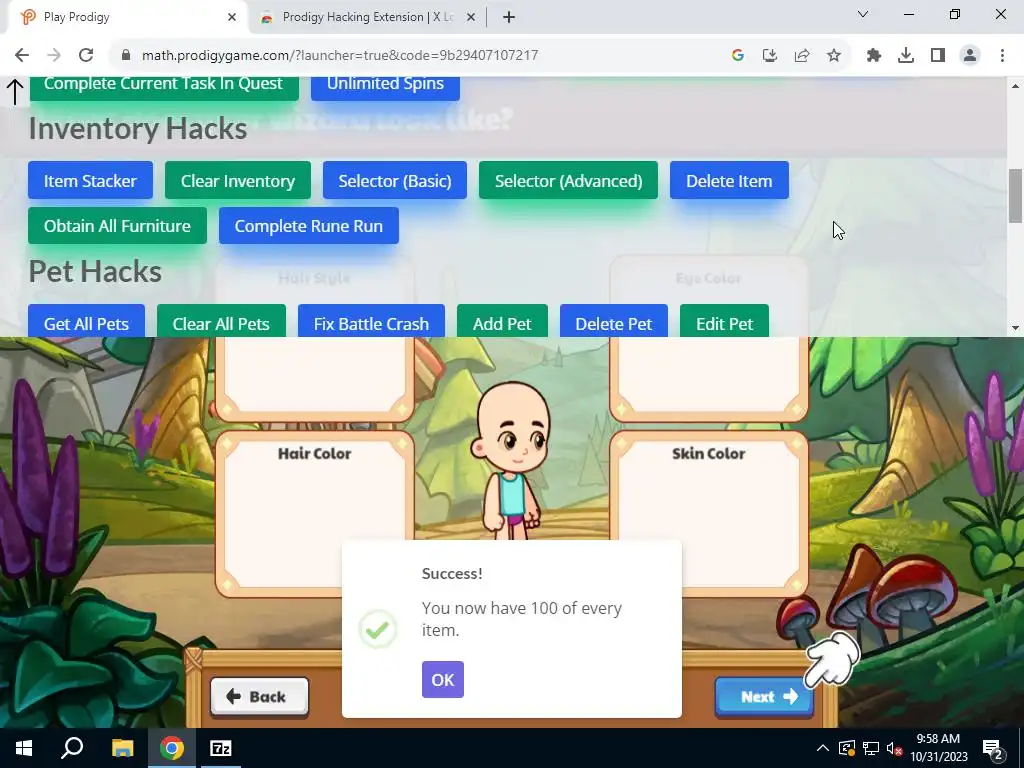This screenshot has height=768, width=1024.
Task: Click the green success checkmark icon
Action: coord(378,629)
